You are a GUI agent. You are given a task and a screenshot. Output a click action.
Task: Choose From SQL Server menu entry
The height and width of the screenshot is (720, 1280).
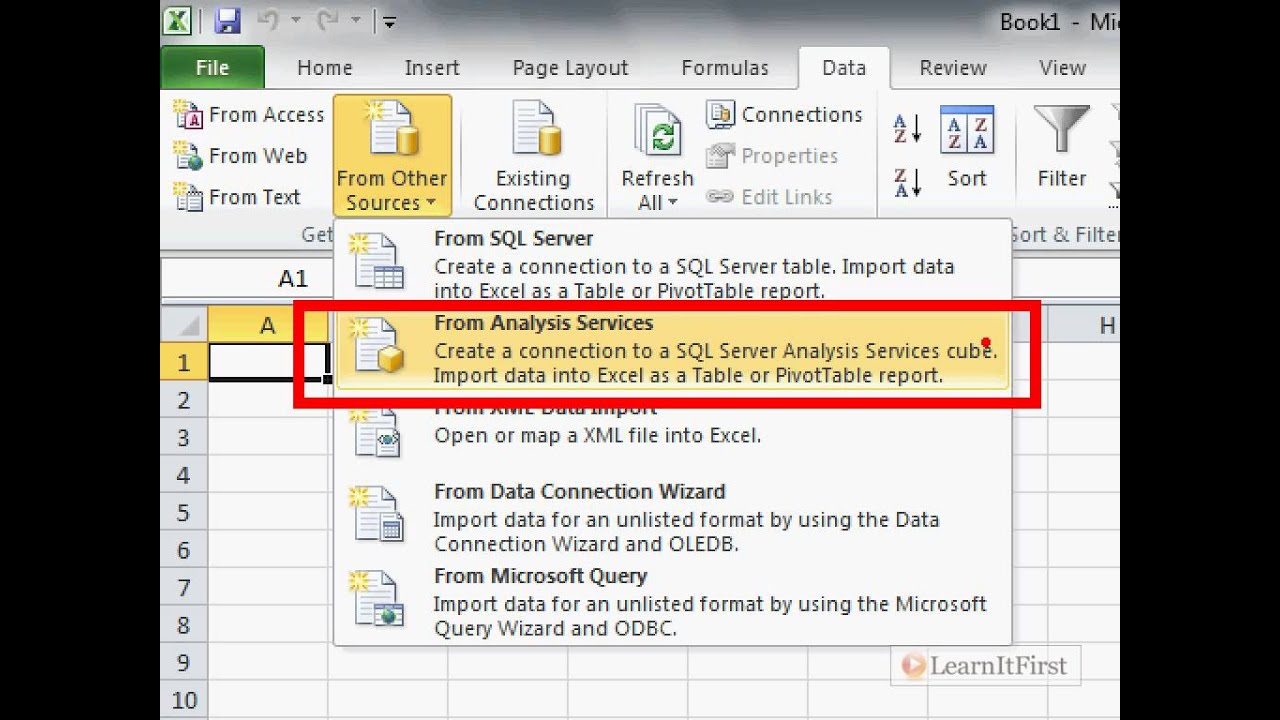tap(672, 263)
